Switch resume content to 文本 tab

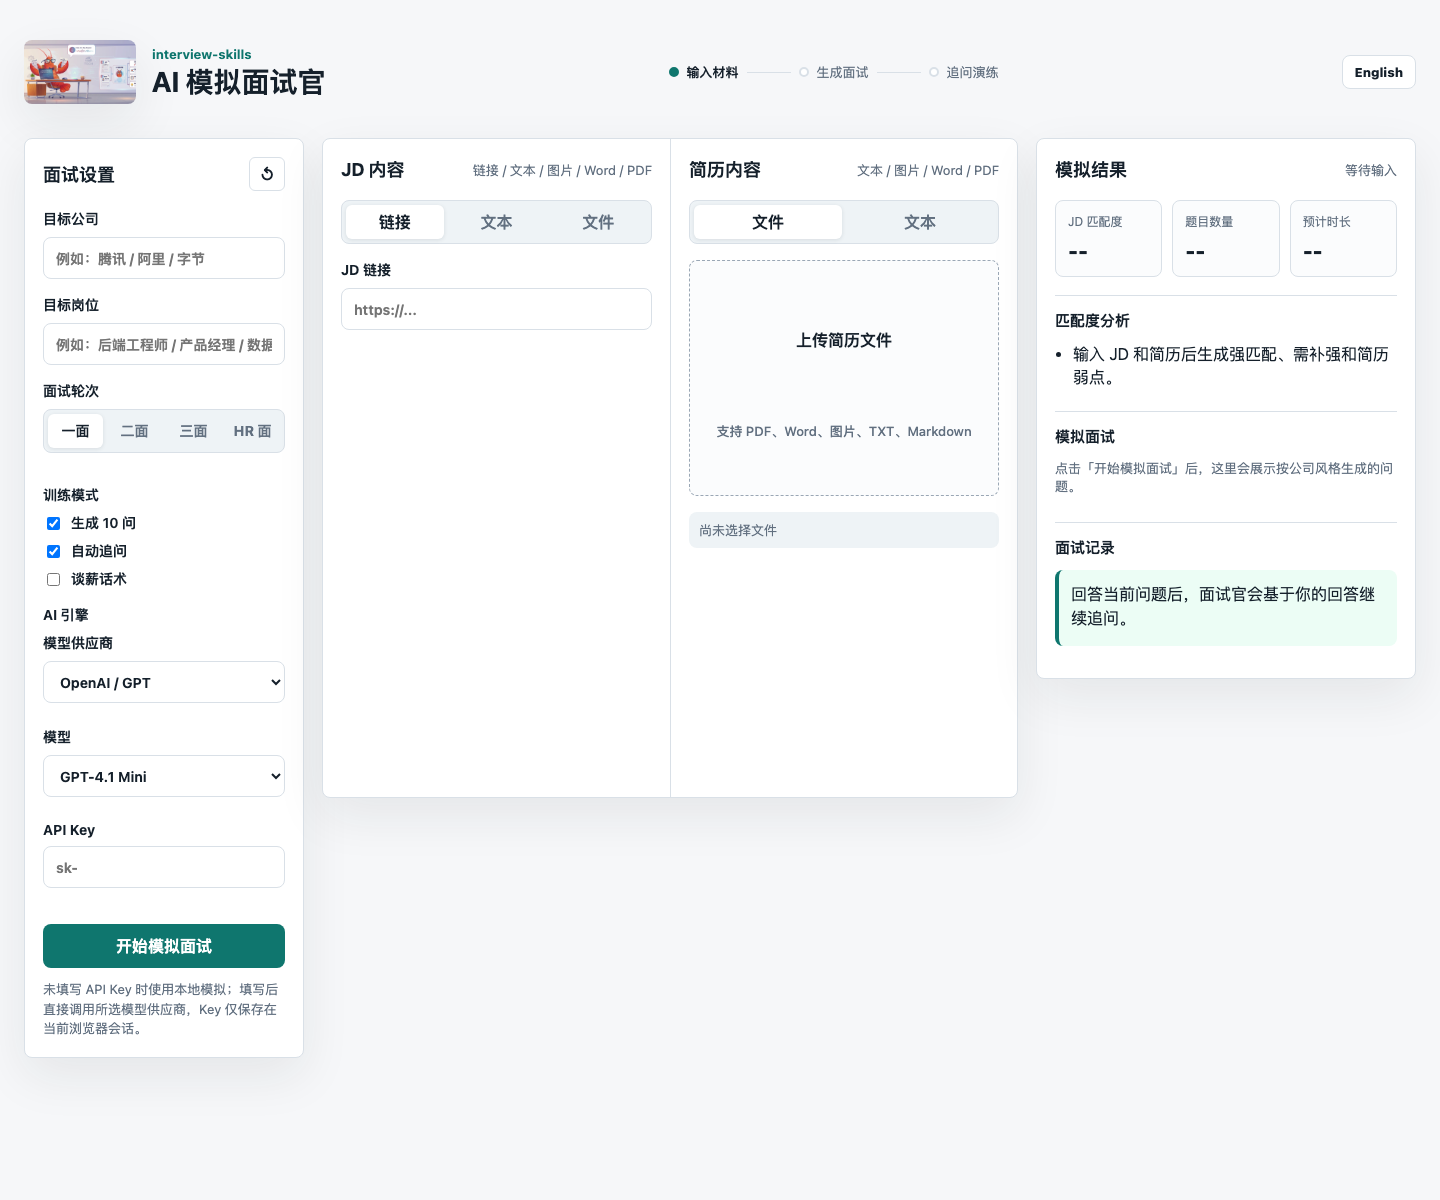[x=920, y=222]
